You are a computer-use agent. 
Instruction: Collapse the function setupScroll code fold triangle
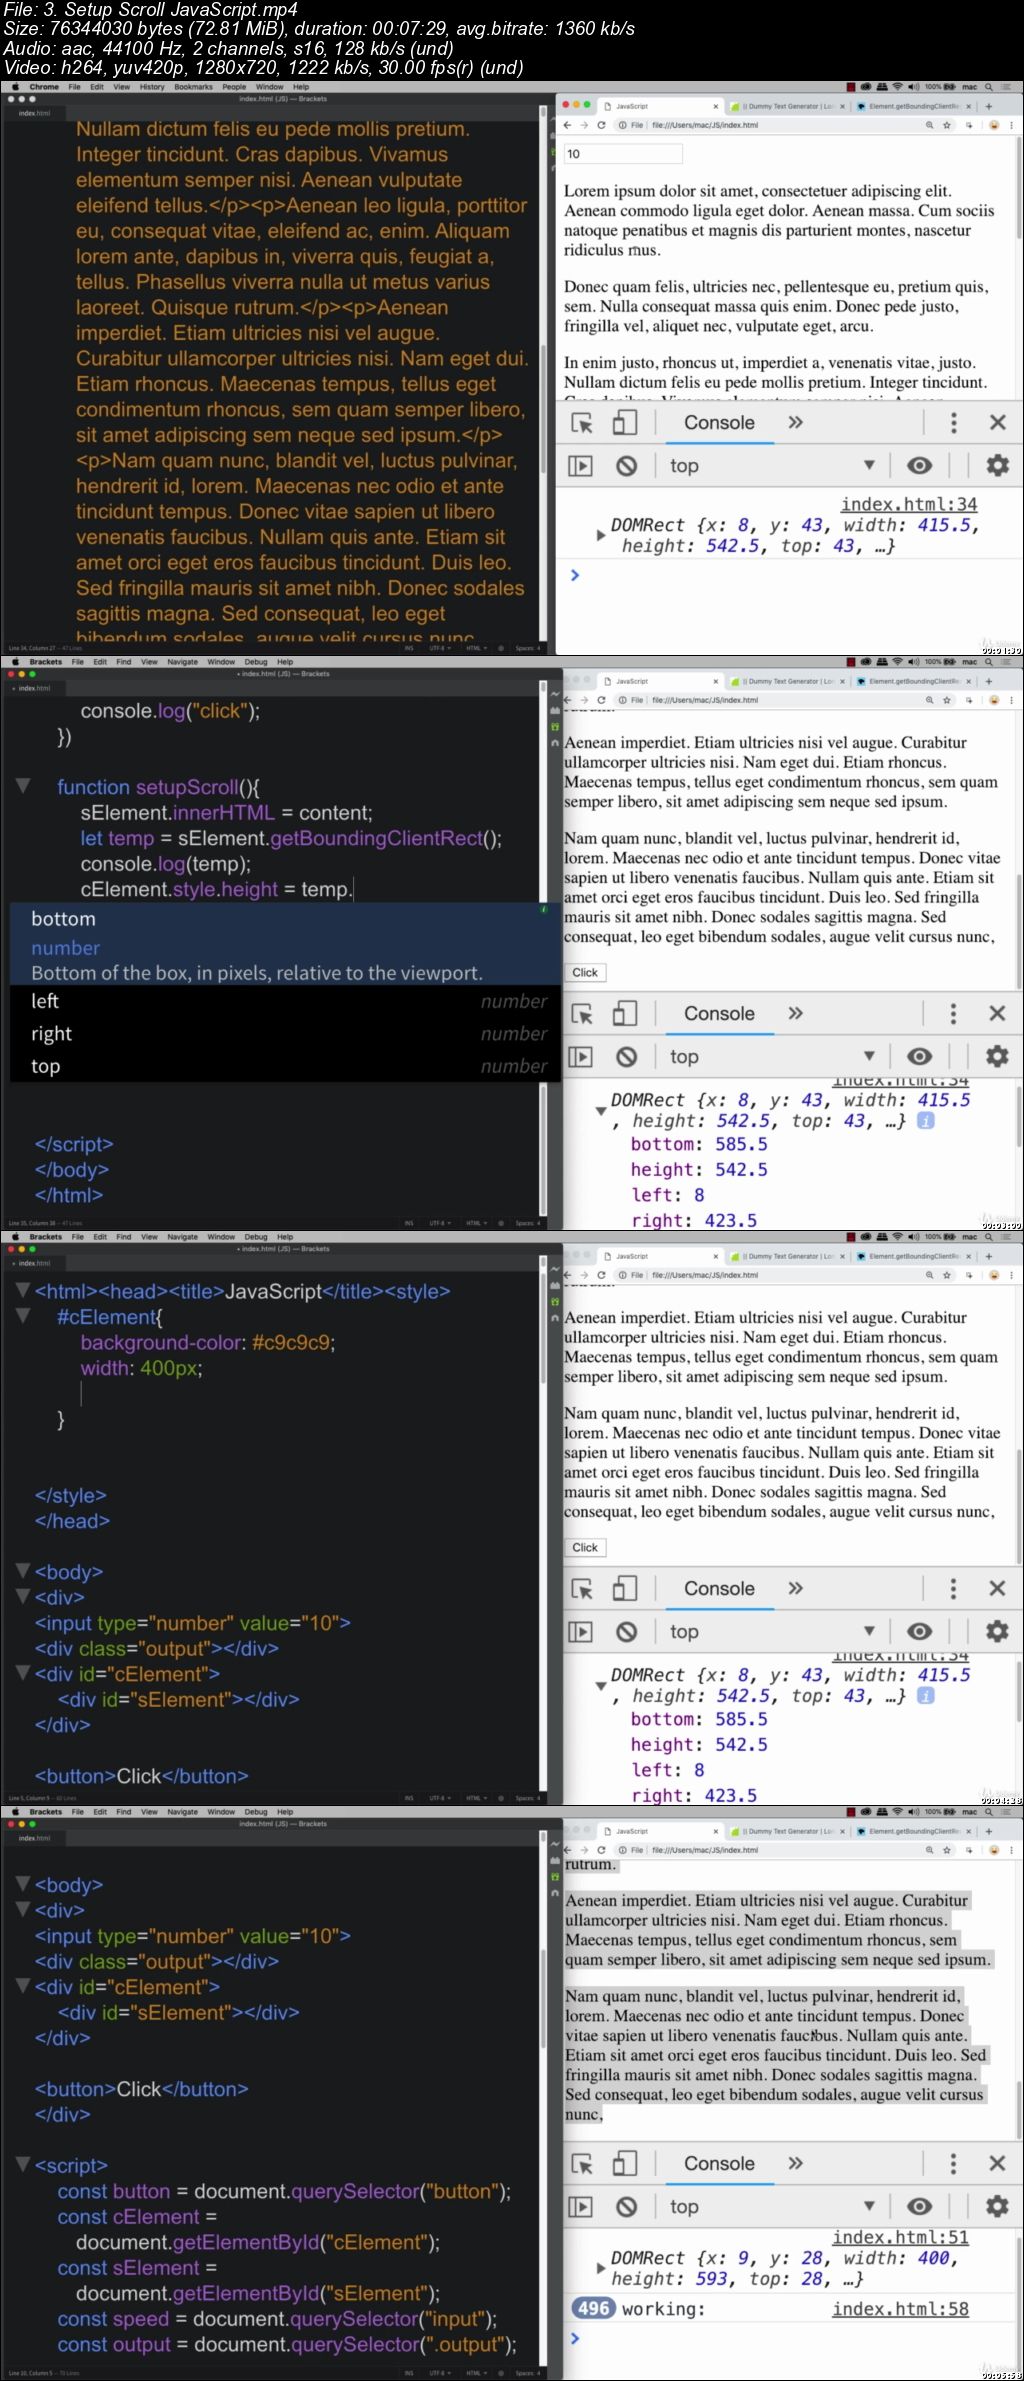pos(23,787)
